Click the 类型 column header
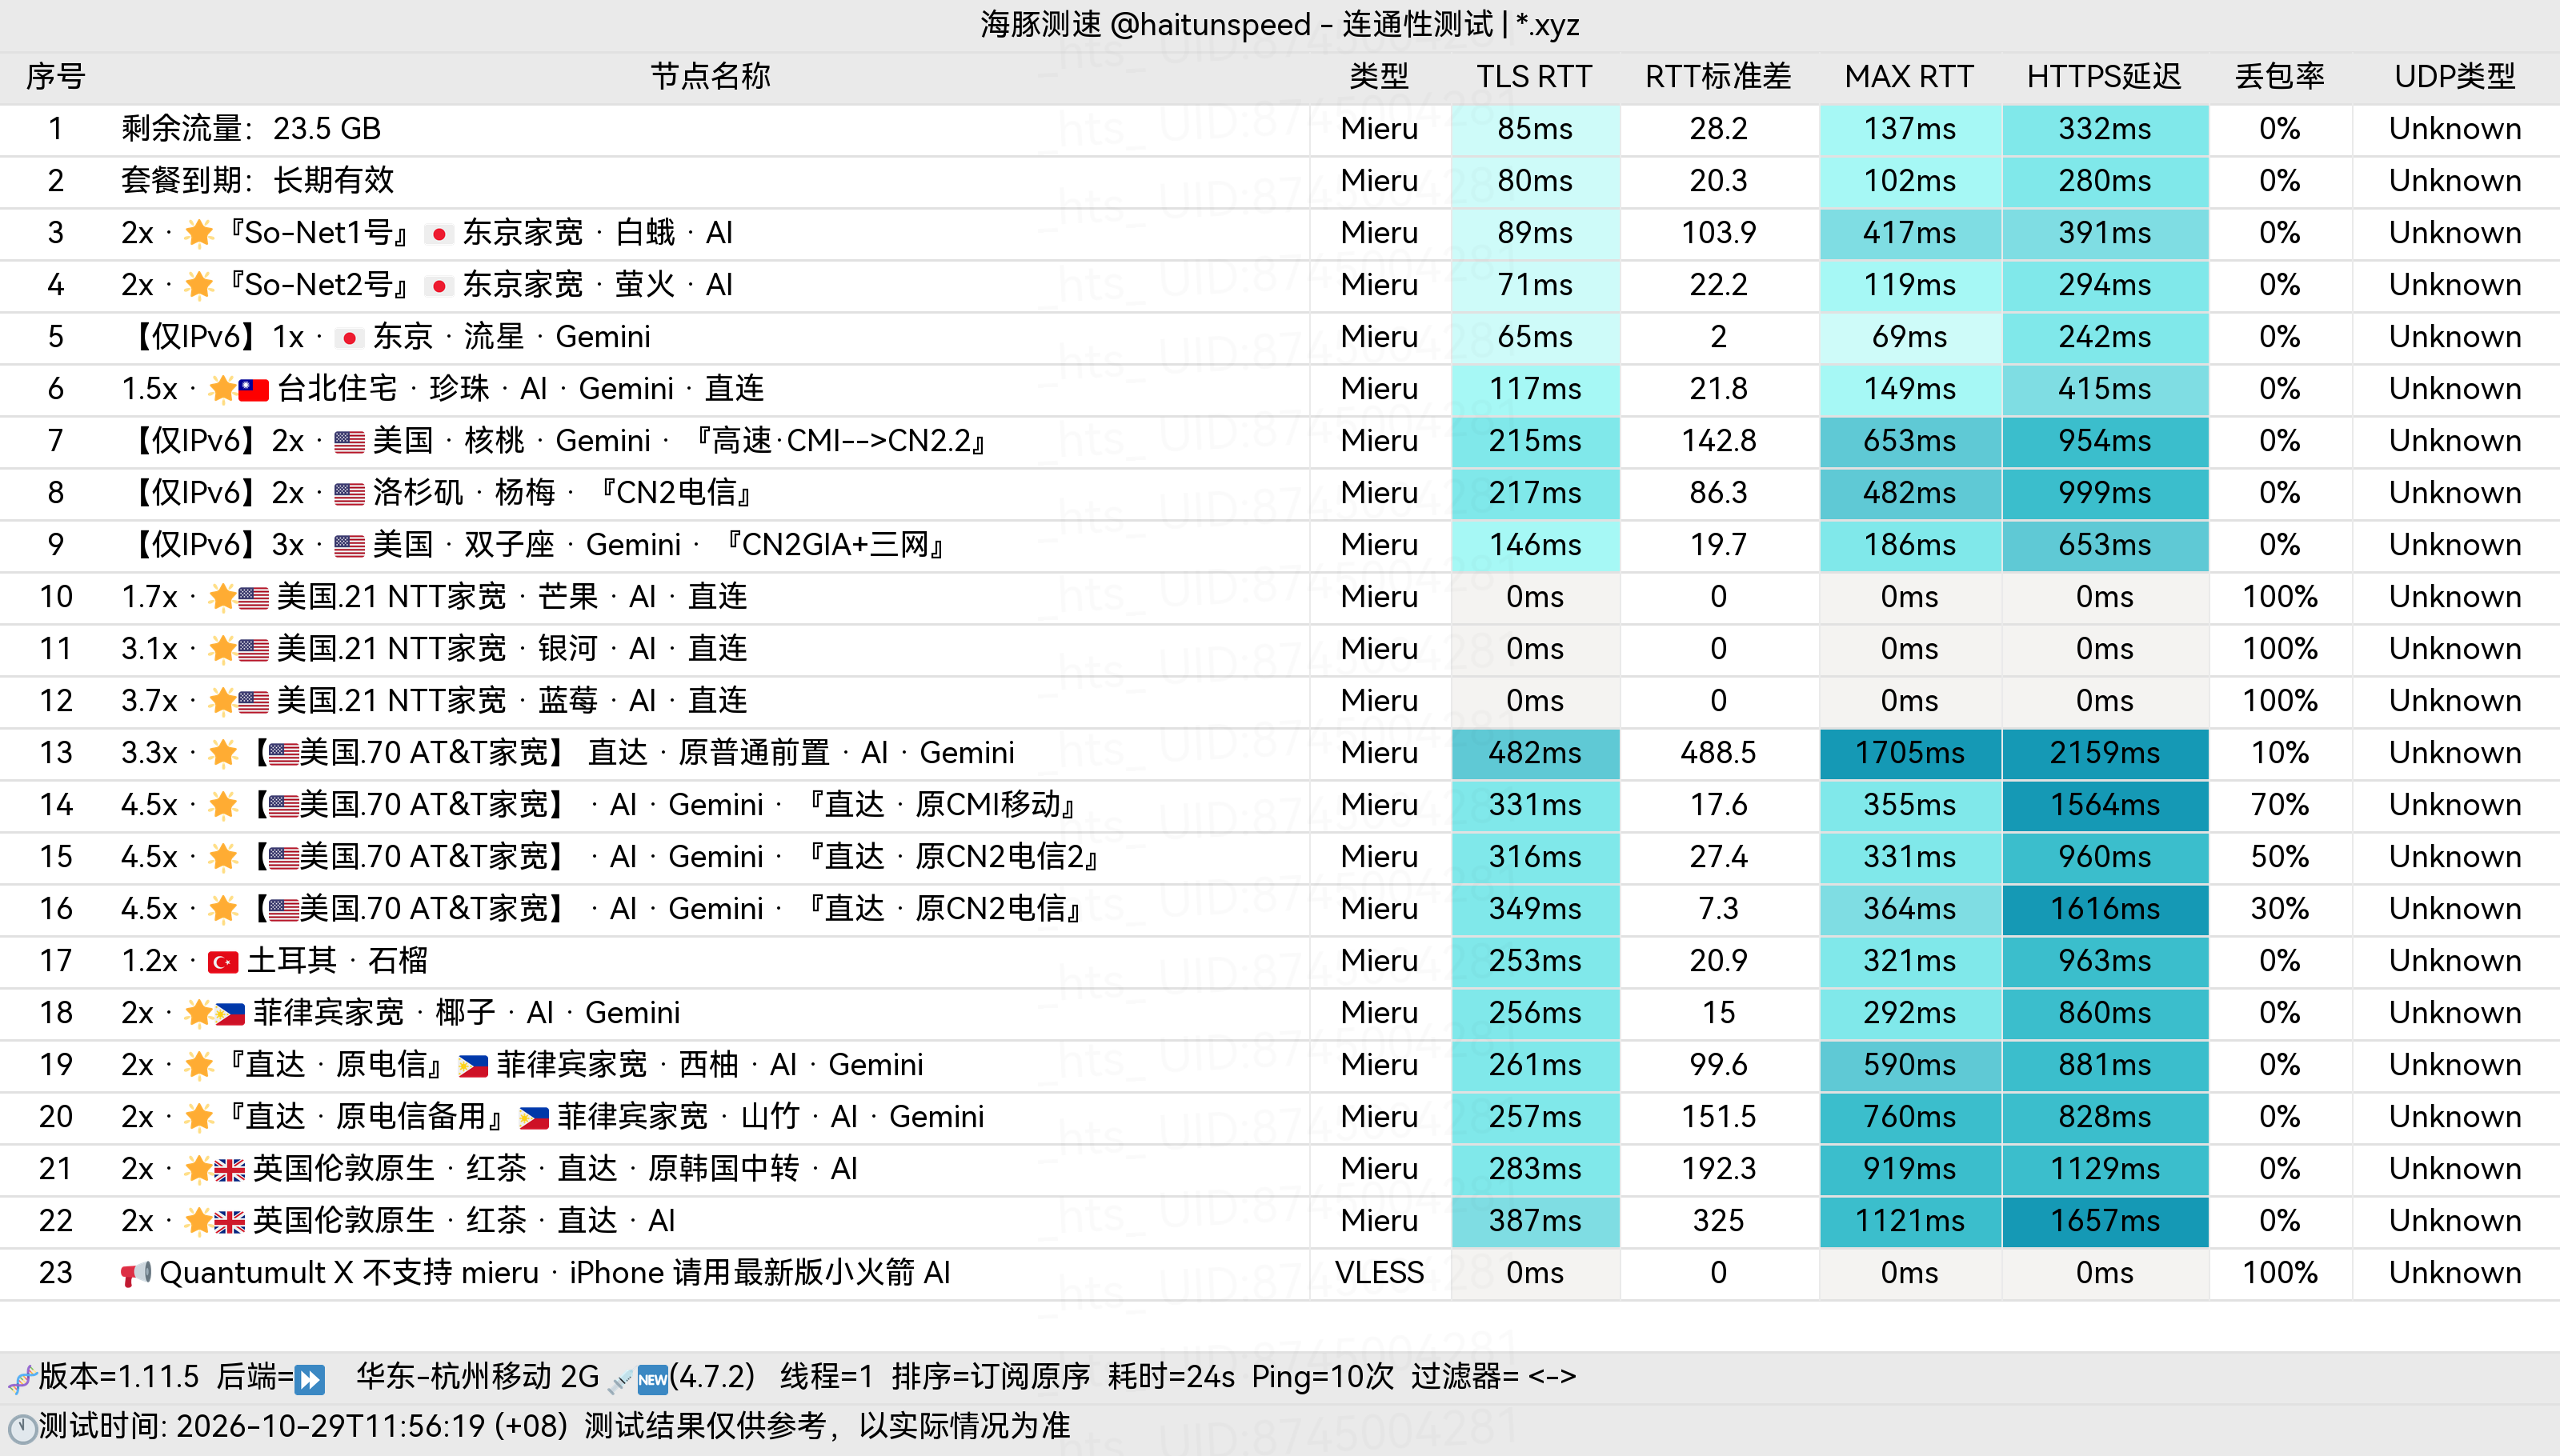The width and height of the screenshot is (2560, 1456). pyautogui.click(x=1379, y=77)
